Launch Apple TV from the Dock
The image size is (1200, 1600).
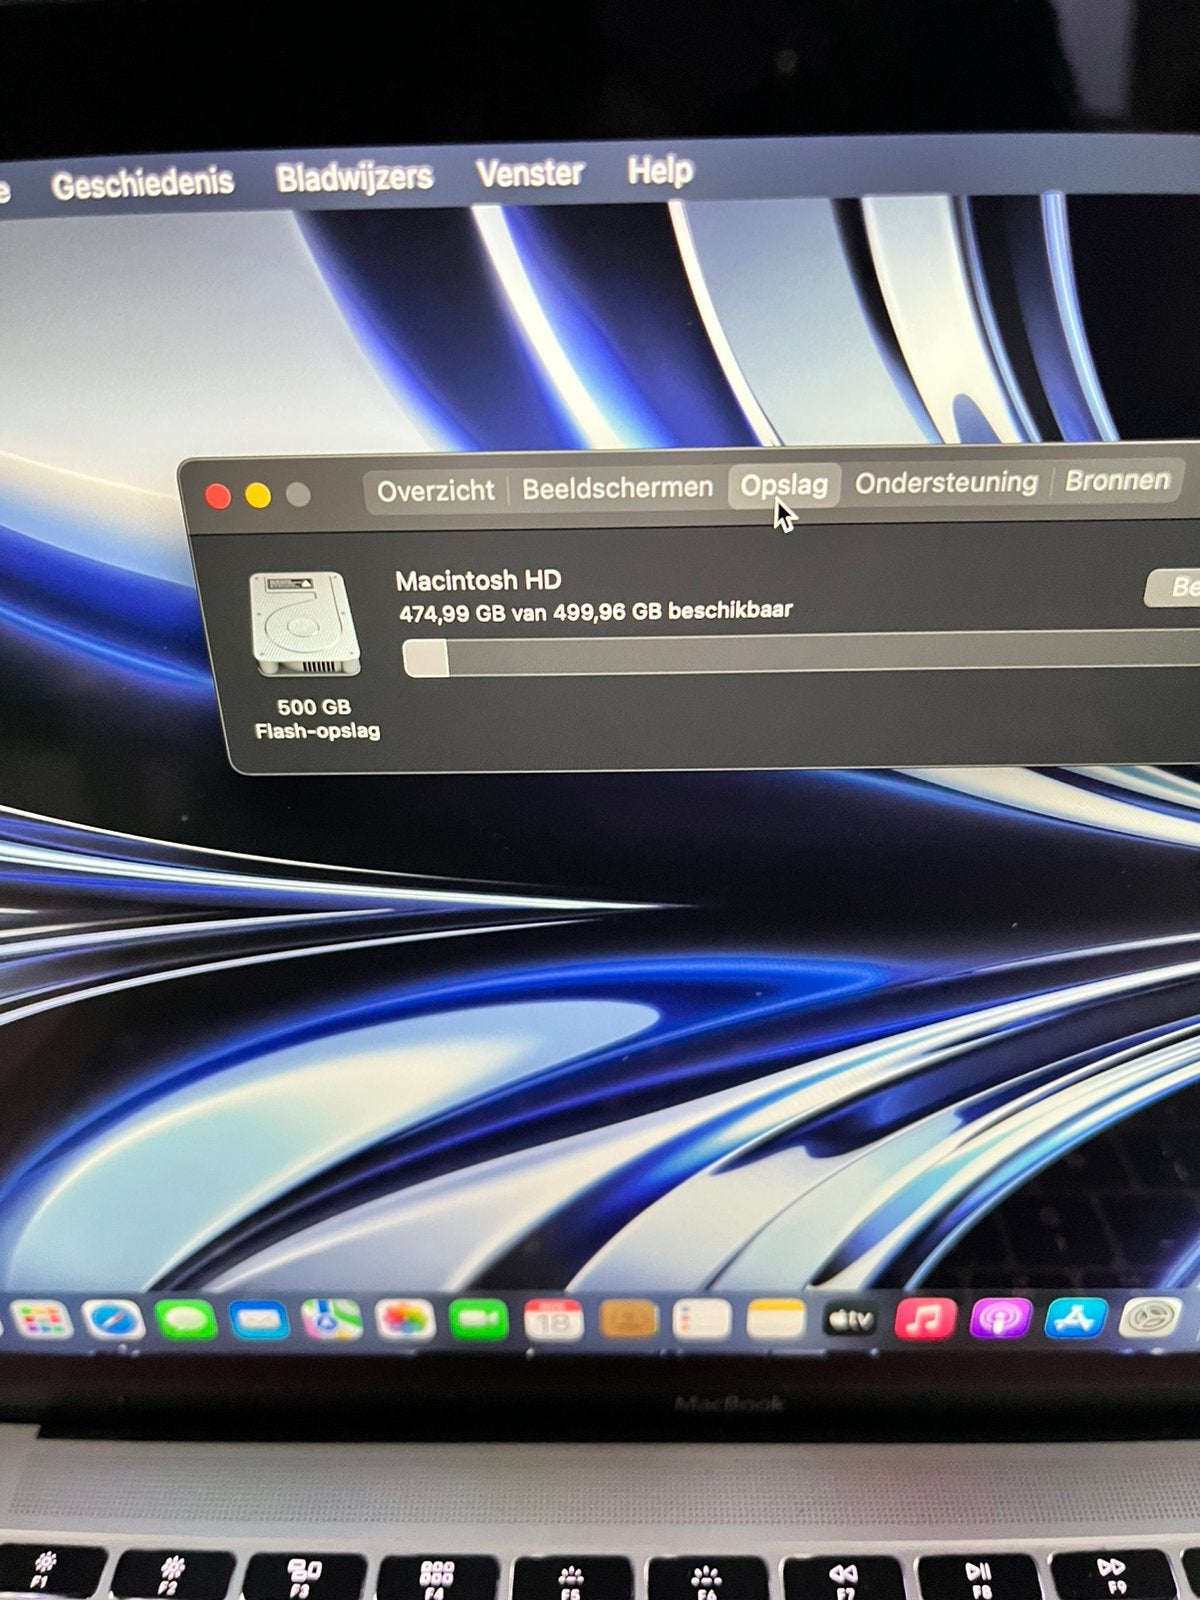849,1321
